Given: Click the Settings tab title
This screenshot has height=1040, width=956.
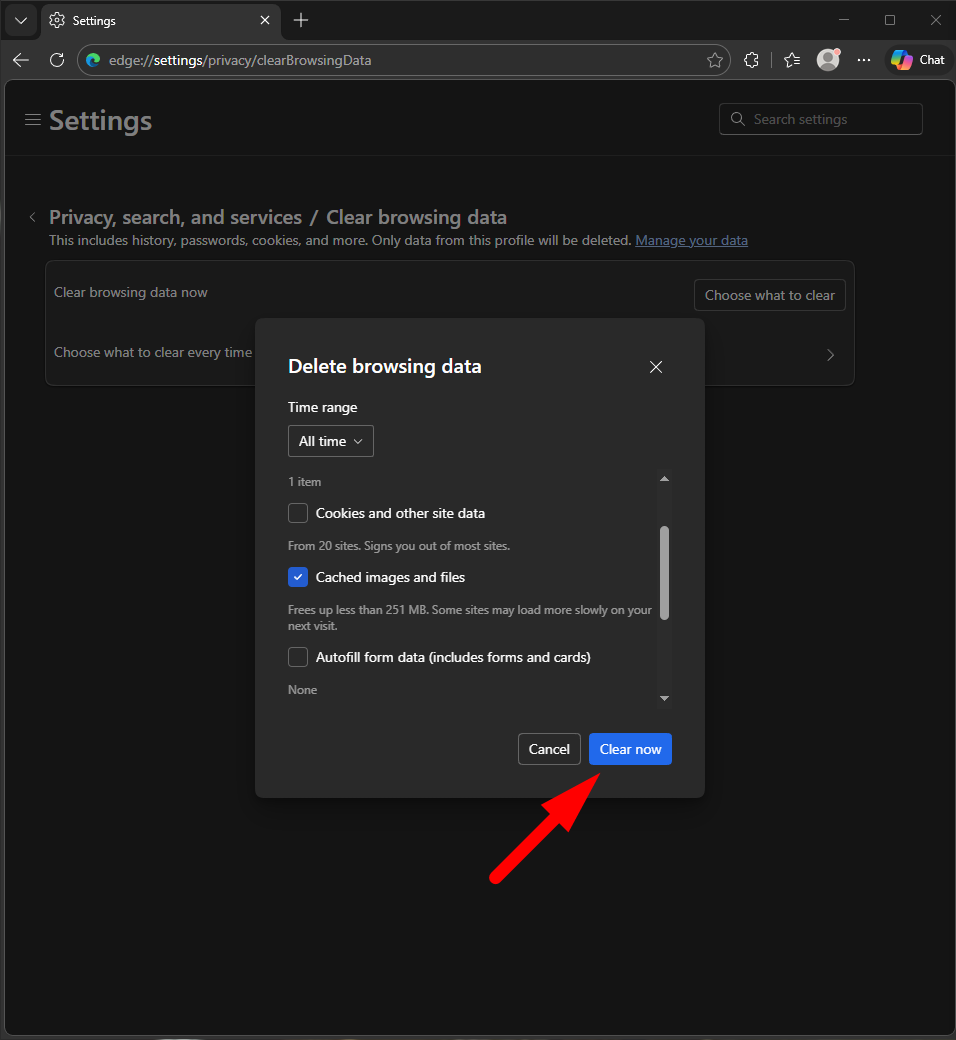Looking at the screenshot, I should coord(94,21).
